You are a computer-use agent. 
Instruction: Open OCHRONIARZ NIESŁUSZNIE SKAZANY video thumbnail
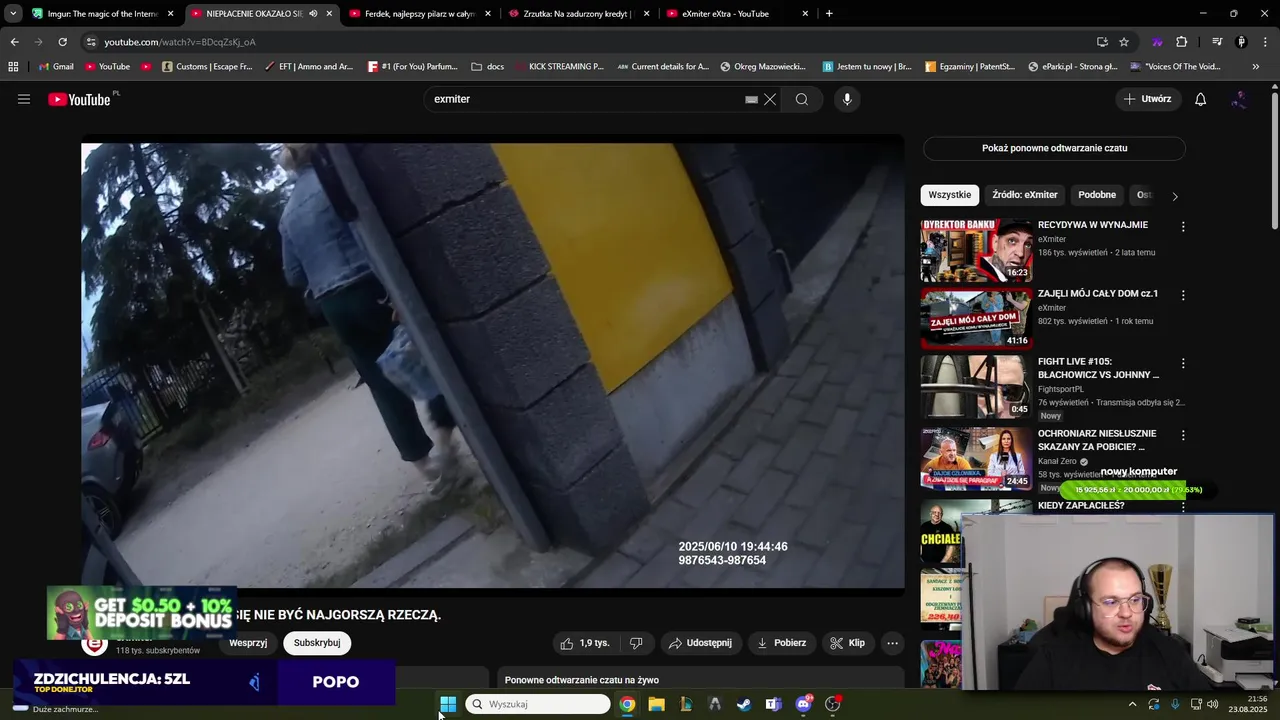[x=976, y=459]
